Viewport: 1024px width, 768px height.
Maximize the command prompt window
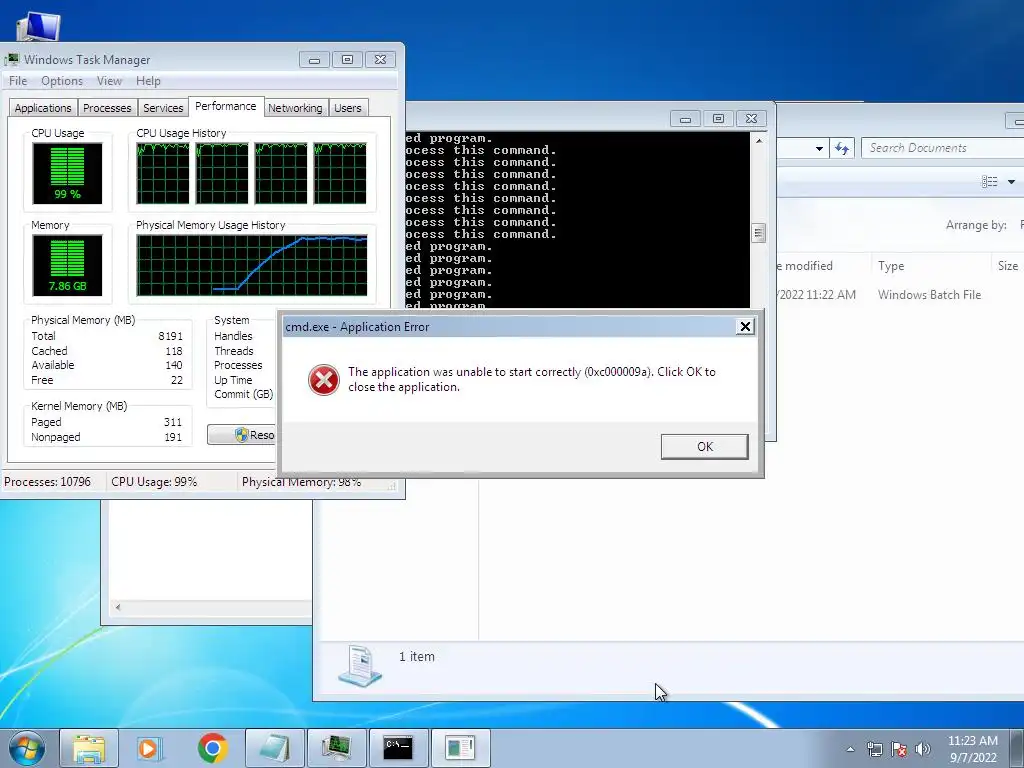click(x=718, y=119)
